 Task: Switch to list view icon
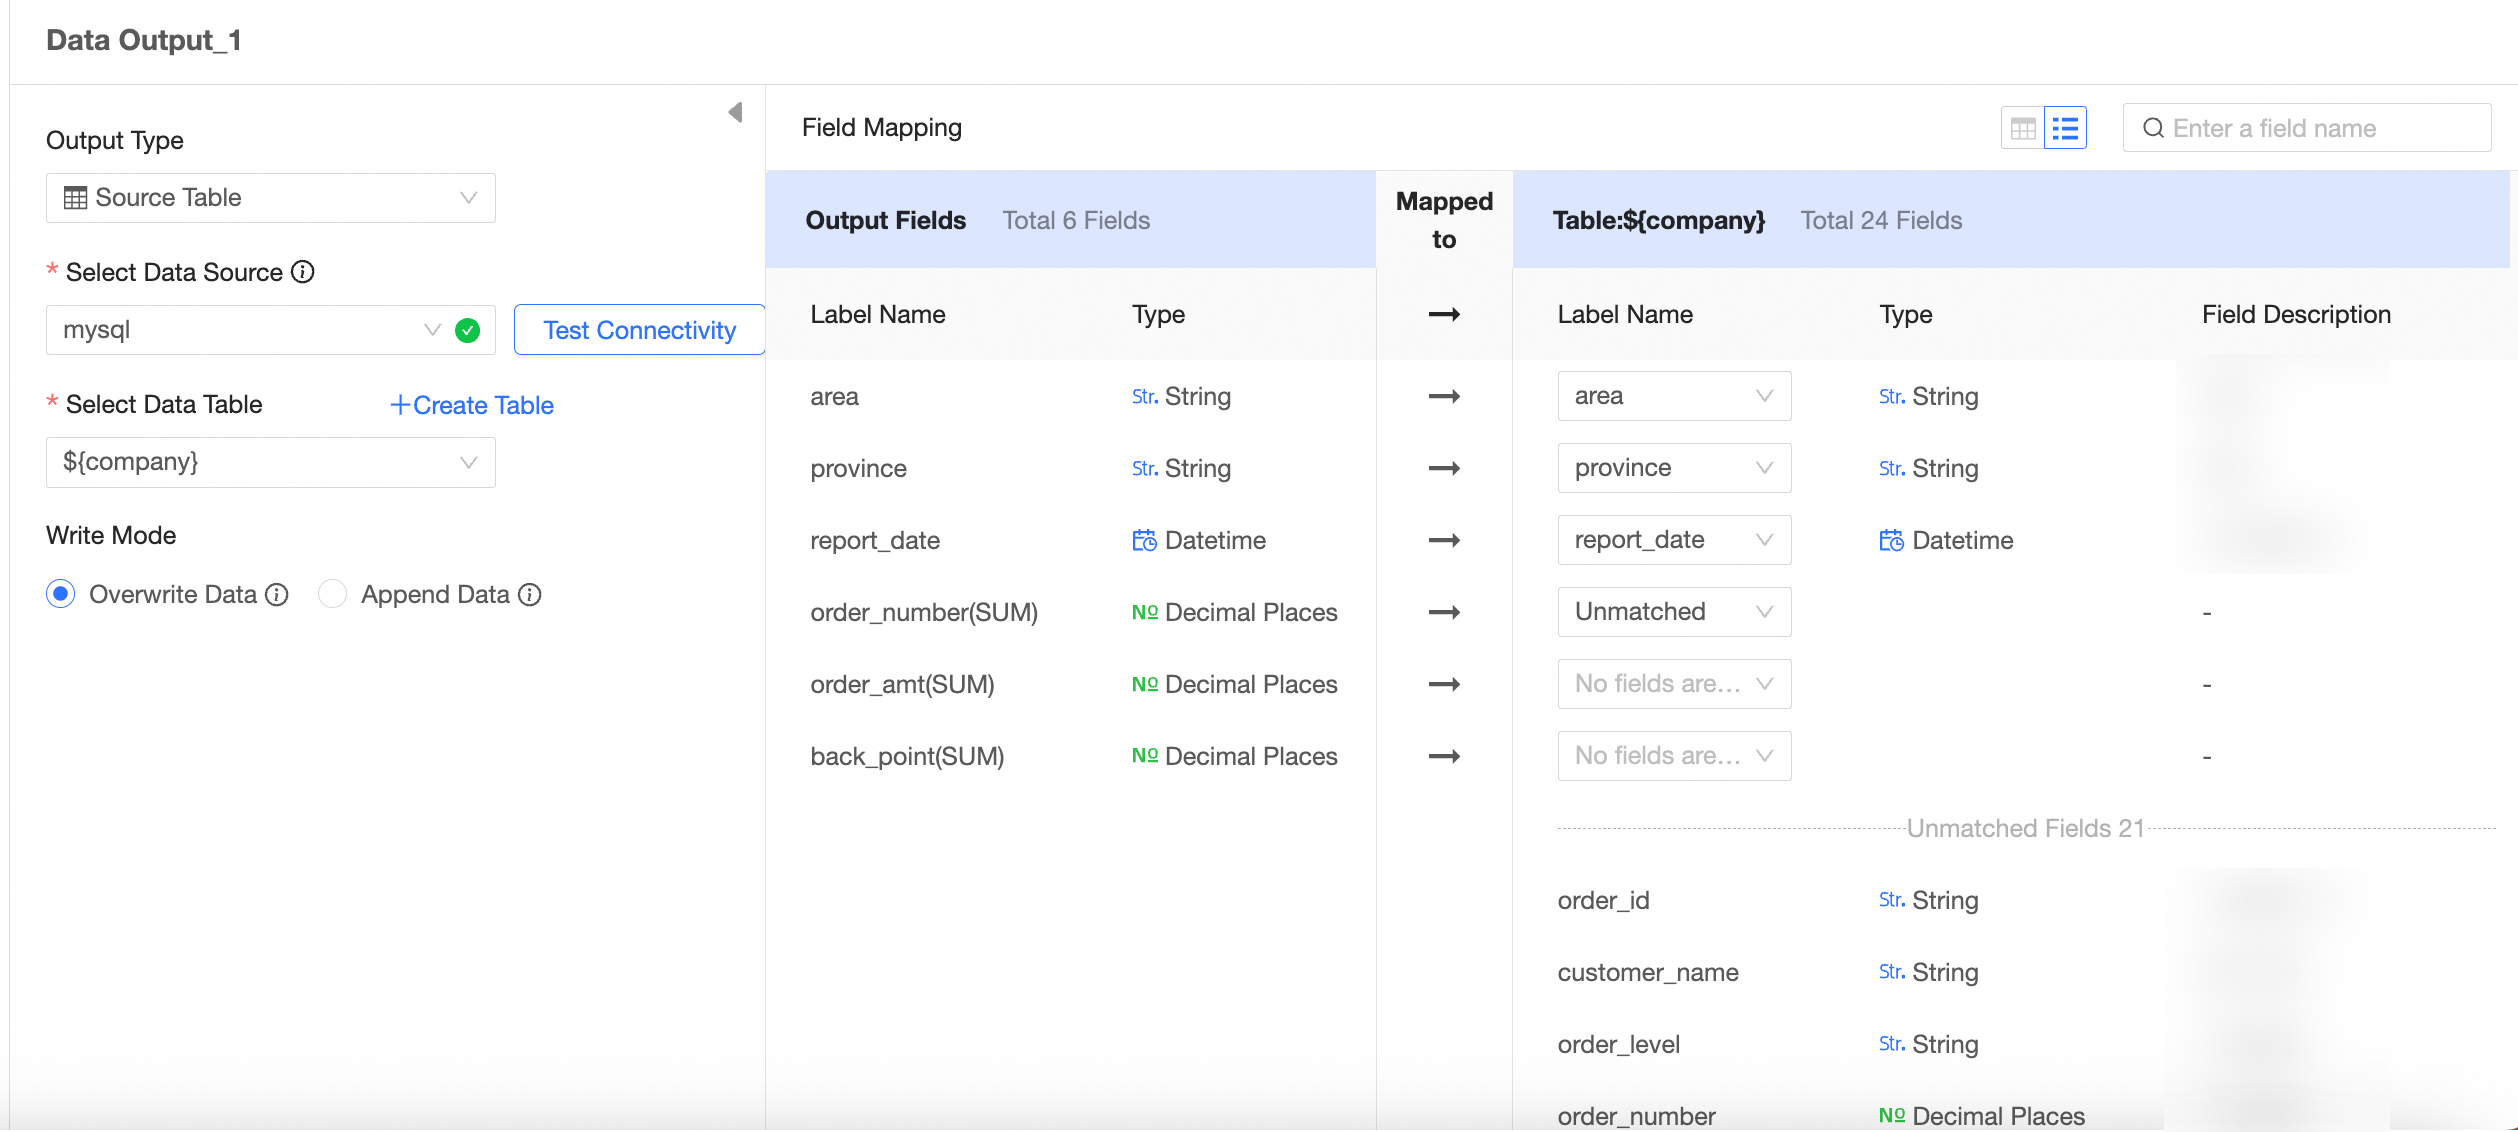click(x=2065, y=128)
